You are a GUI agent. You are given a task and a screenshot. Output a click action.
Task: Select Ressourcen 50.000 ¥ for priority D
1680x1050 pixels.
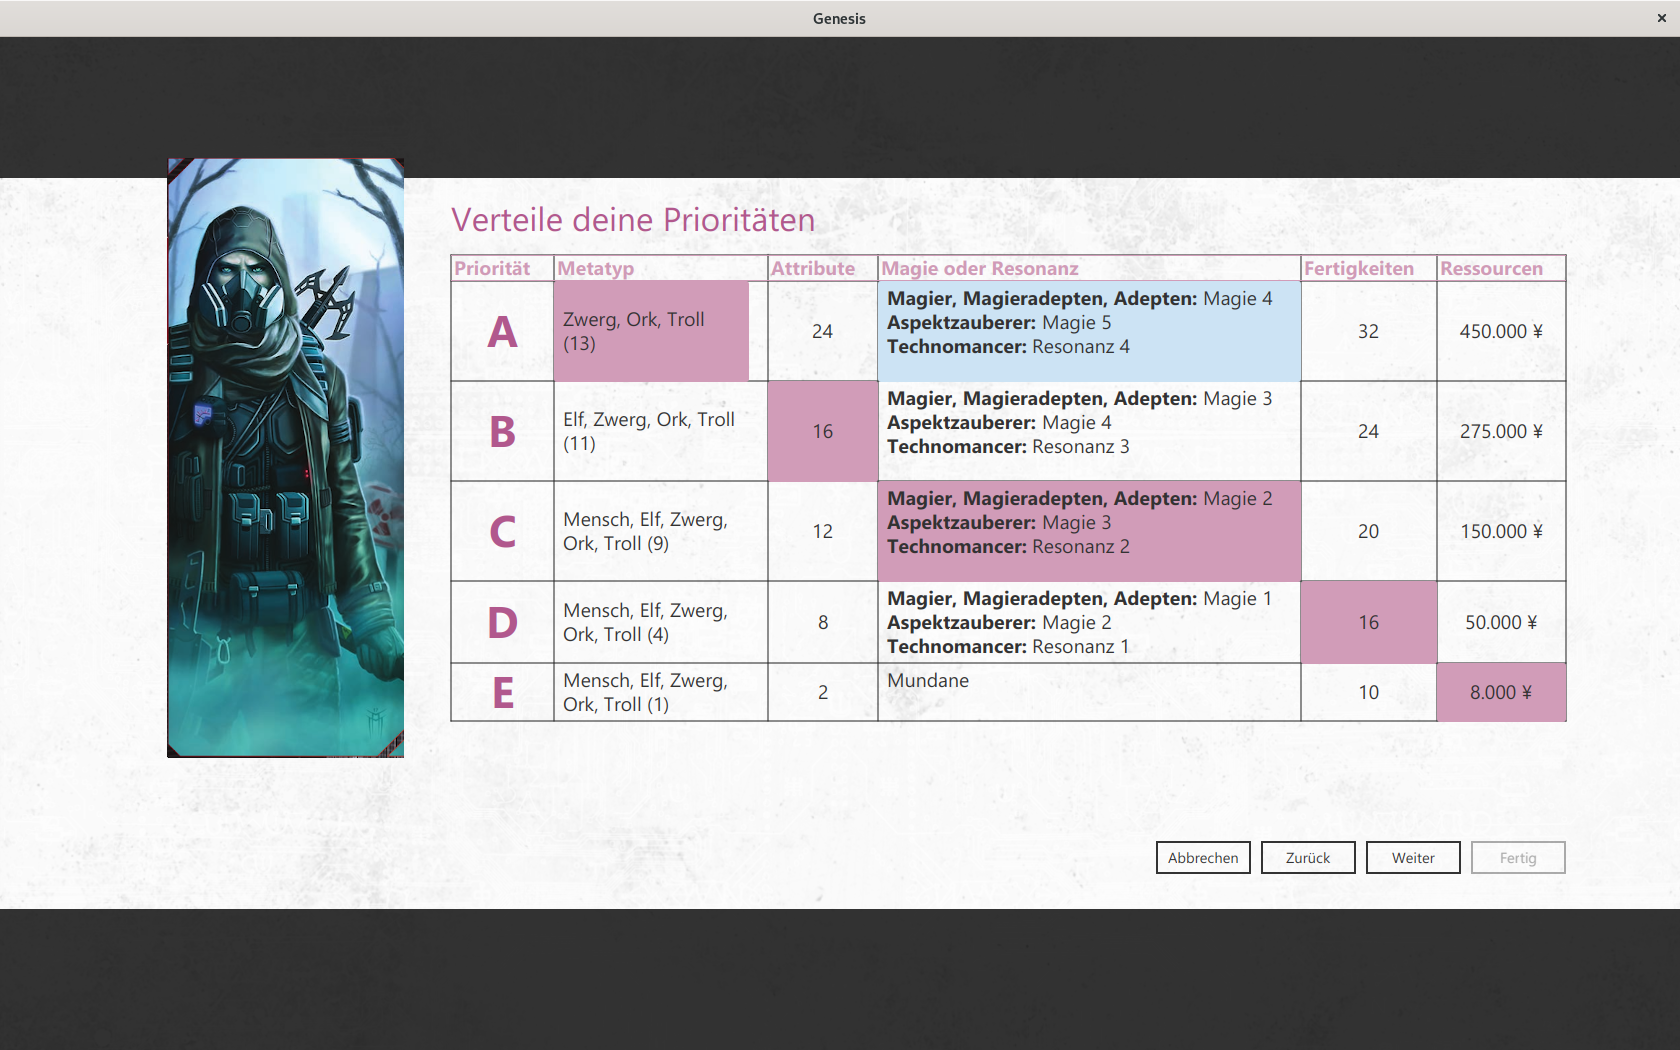tap(1500, 622)
